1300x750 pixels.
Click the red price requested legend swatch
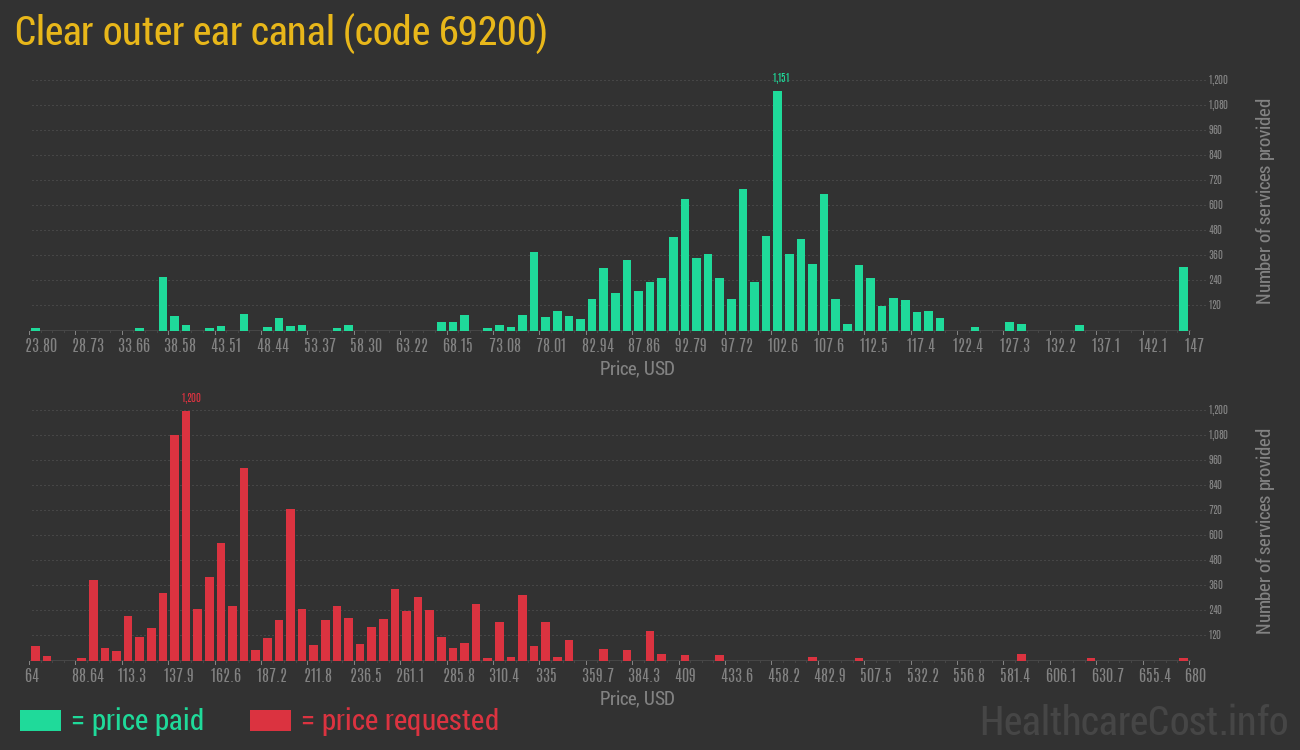point(270,720)
